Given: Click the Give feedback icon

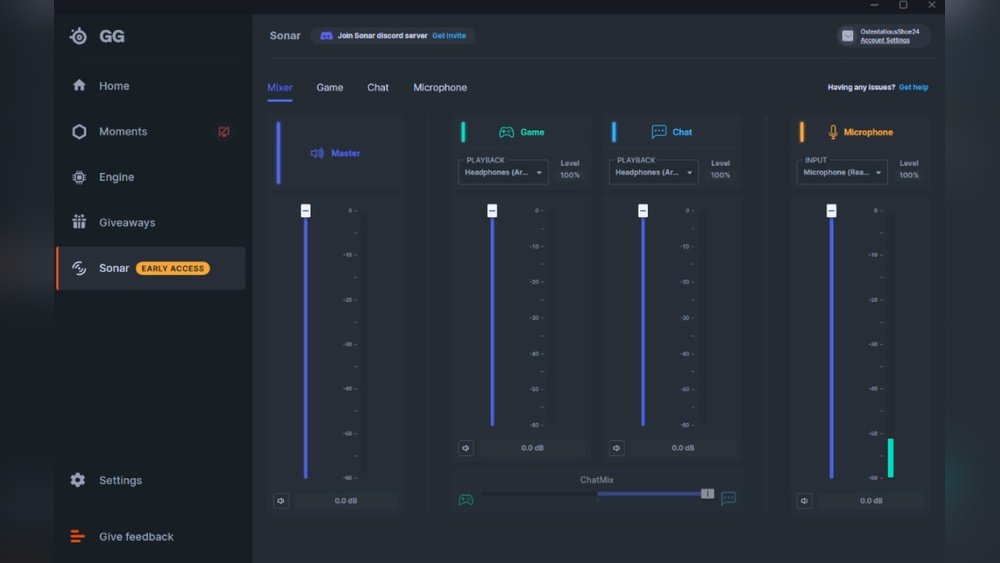Looking at the screenshot, I should click(x=77, y=536).
